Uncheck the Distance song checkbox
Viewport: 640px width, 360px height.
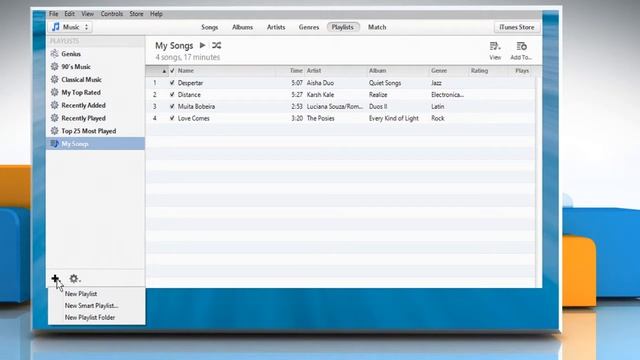pos(172,94)
